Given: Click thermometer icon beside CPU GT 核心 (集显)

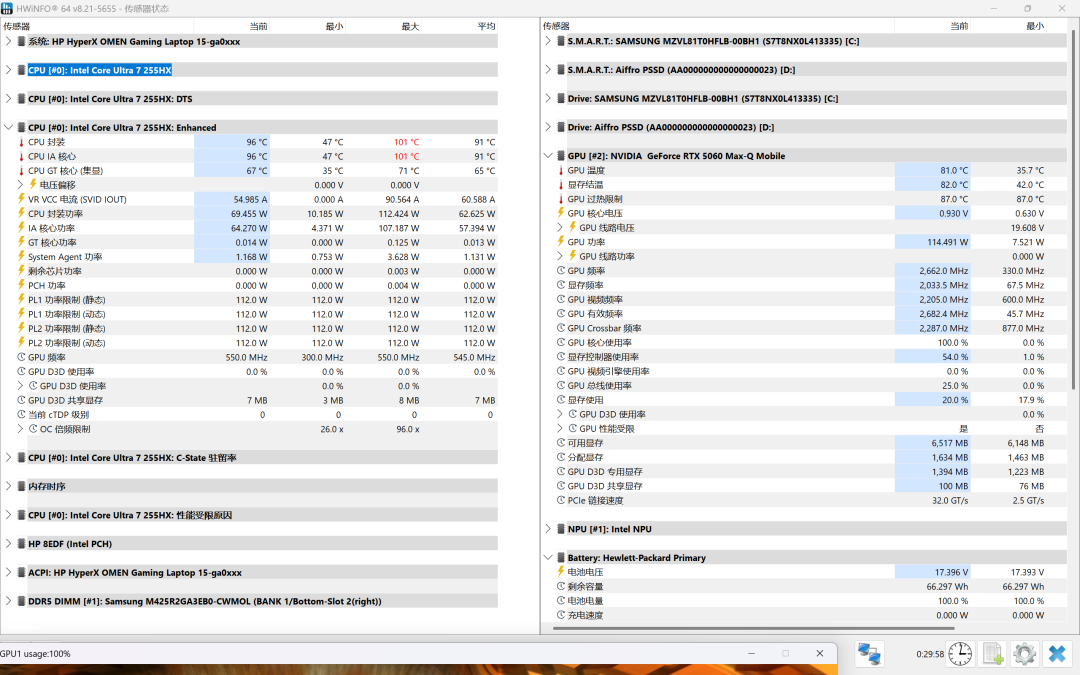Looking at the screenshot, I should tap(21, 171).
